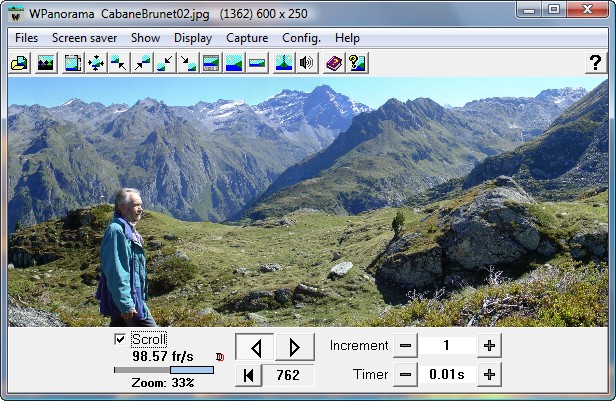
Task: Open the Config. menu
Action: click(301, 38)
